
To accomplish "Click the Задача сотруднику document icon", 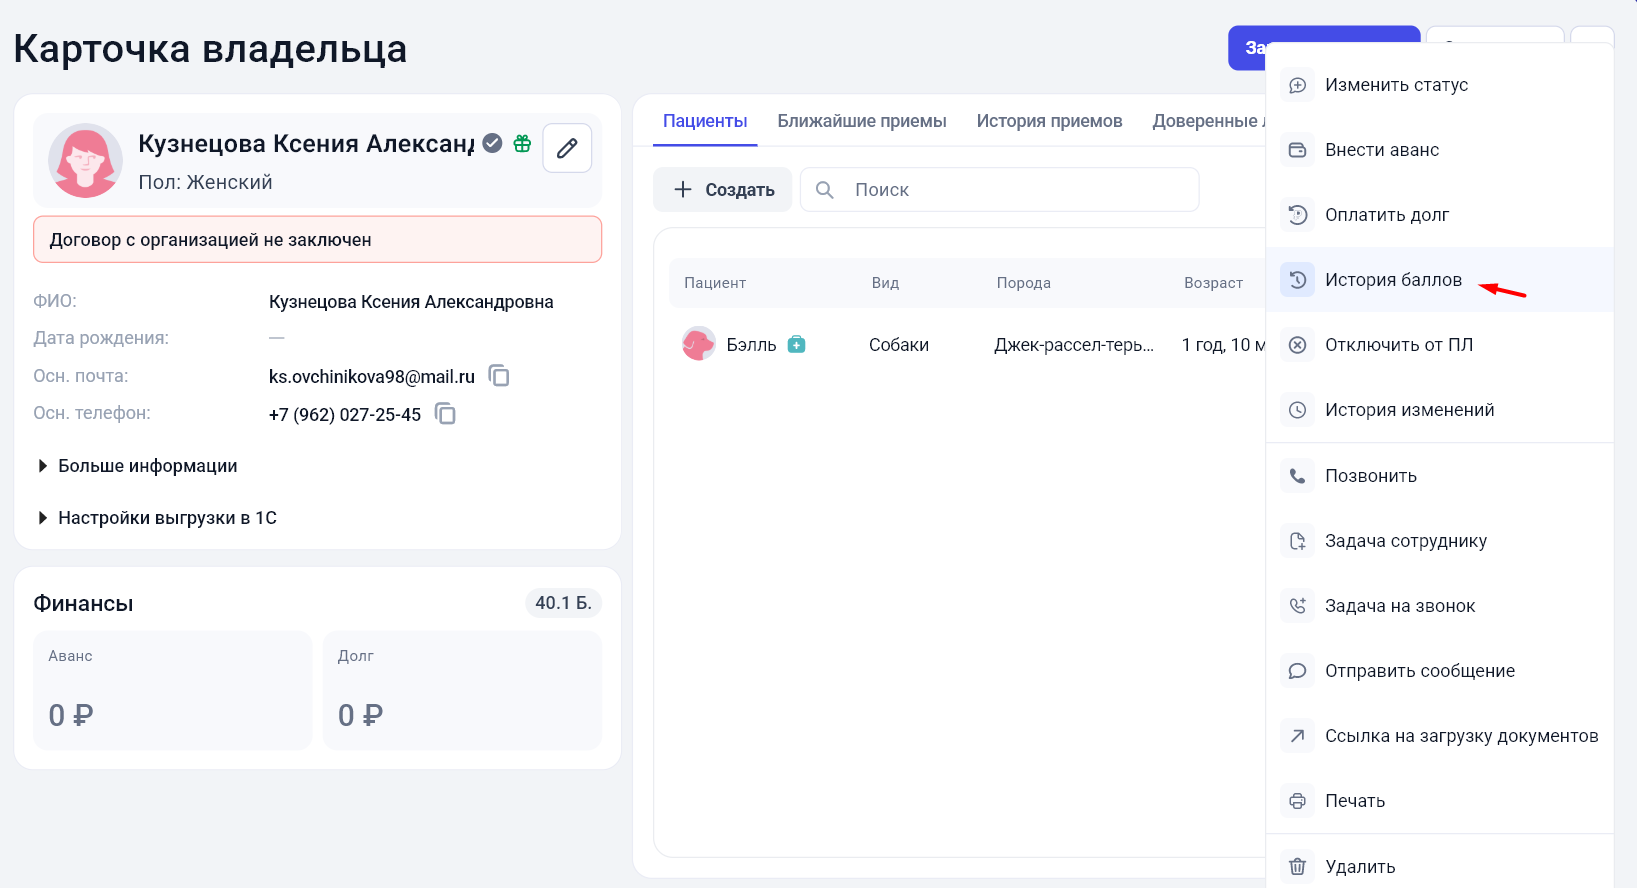I will pos(1297,541).
